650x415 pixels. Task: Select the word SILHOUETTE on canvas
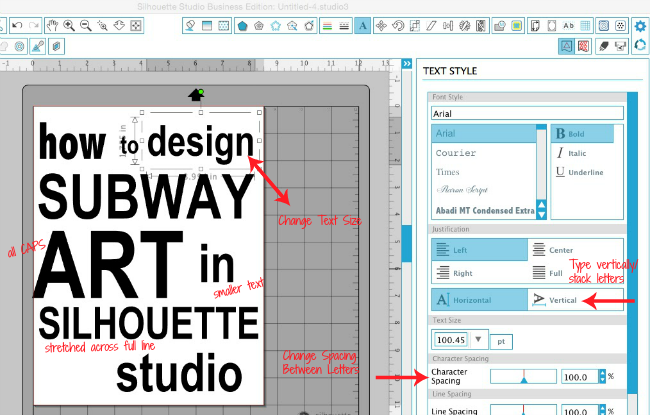coord(149,323)
